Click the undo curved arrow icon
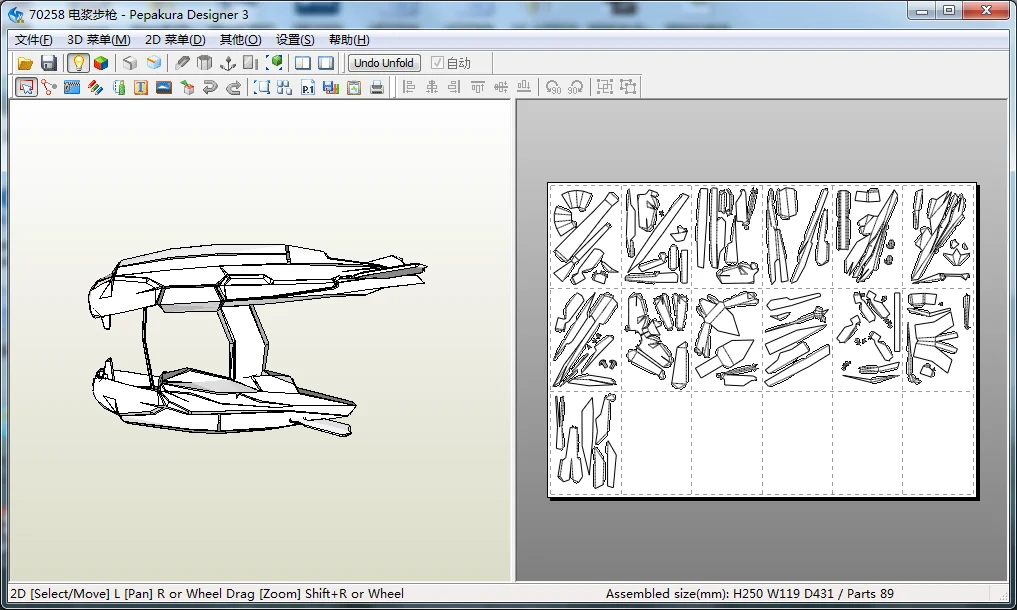1017x610 pixels. tap(209, 87)
